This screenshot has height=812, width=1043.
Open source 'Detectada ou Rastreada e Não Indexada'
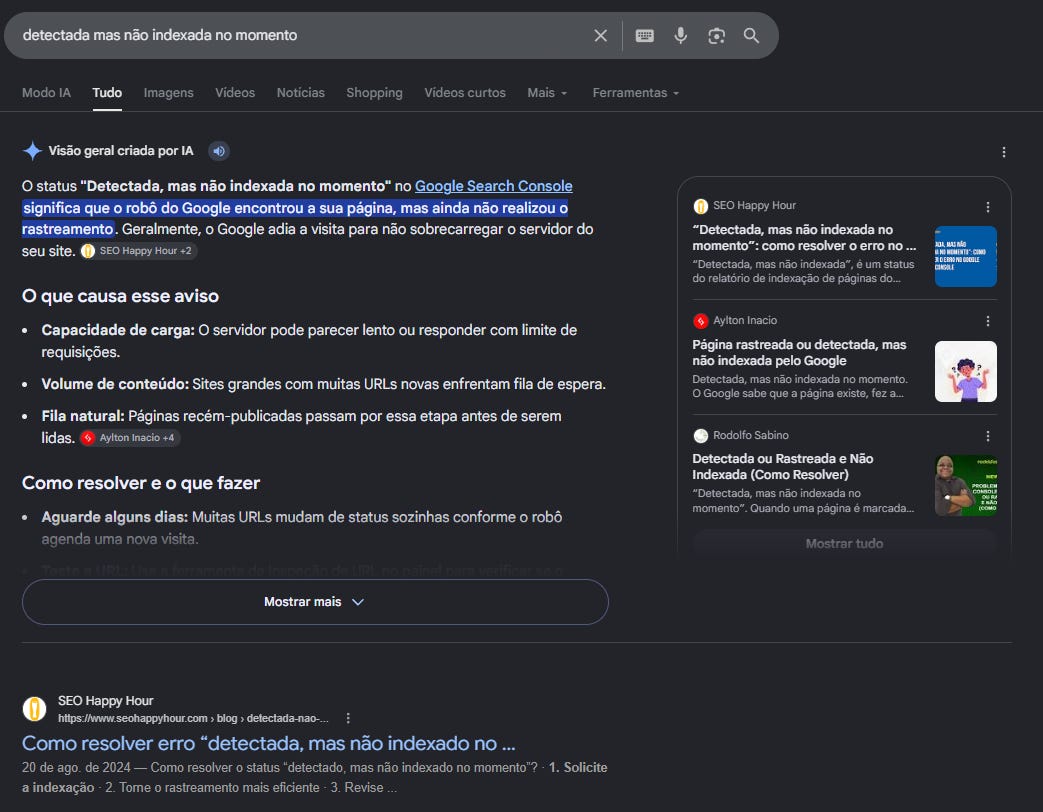782,466
